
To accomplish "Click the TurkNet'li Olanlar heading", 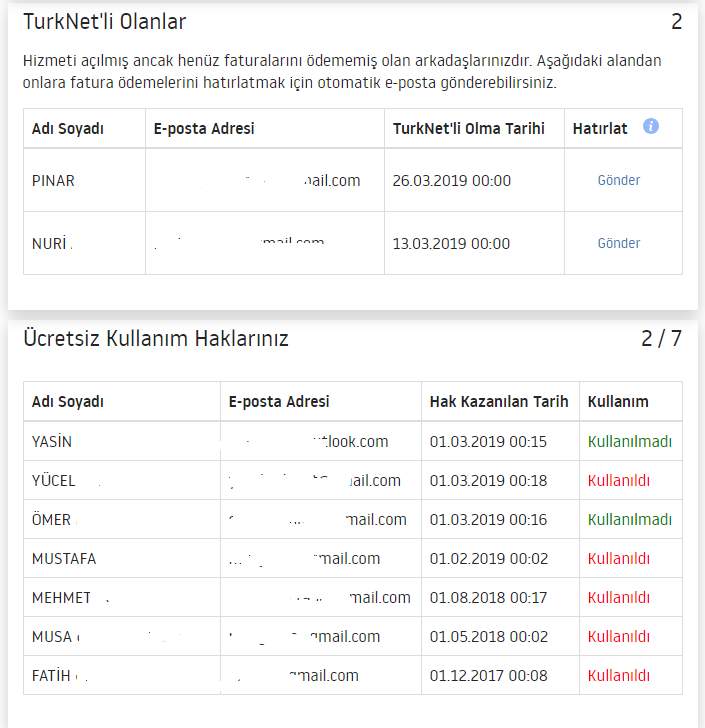I will point(104,22).
